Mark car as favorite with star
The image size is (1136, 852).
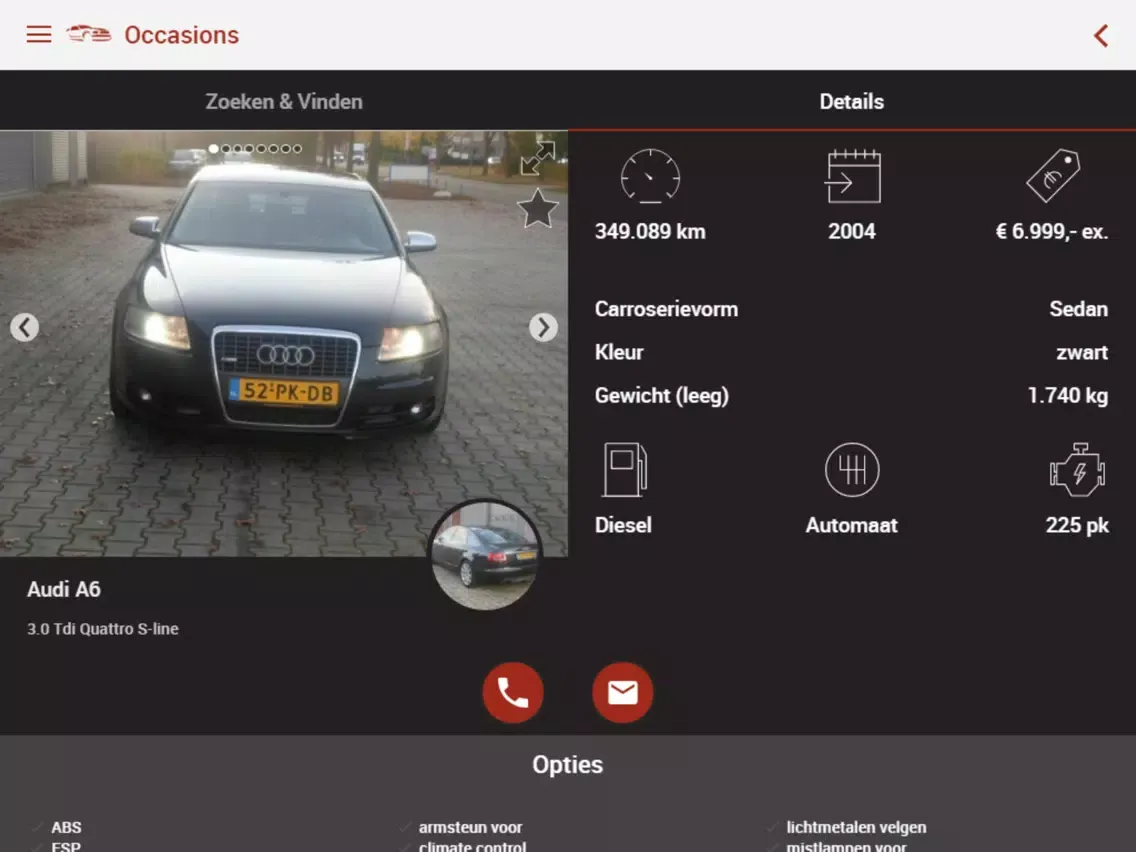(x=538, y=209)
